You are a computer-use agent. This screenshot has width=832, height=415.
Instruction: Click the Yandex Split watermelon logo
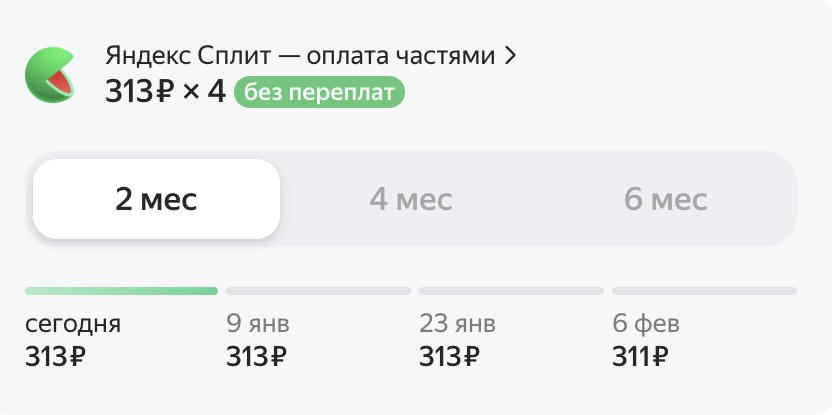[49, 75]
